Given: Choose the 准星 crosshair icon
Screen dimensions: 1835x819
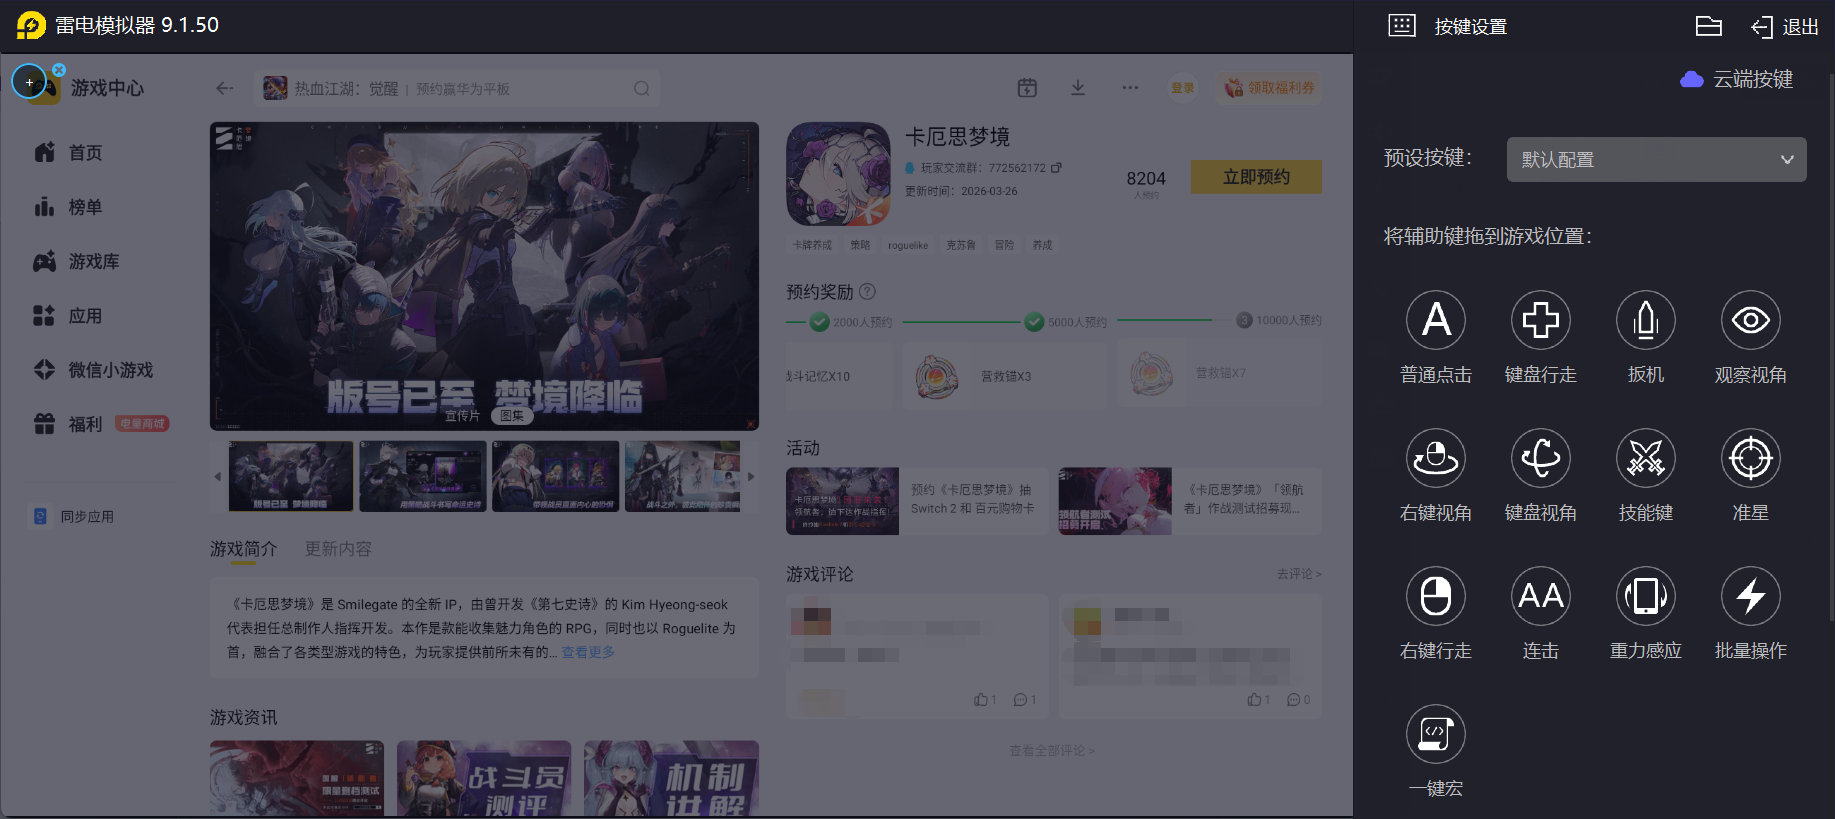Looking at the screenshot, I should 1751,458.
